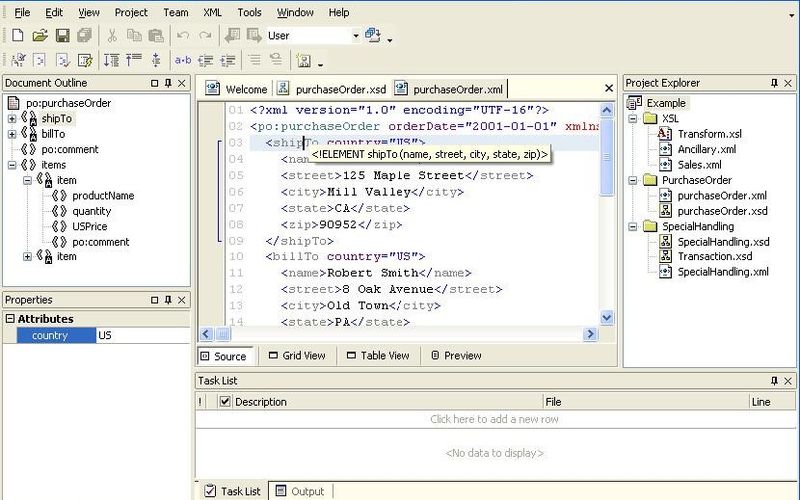Click the New document toolbar icon
This screenshot has width=800, height=500.
(18, 35)
